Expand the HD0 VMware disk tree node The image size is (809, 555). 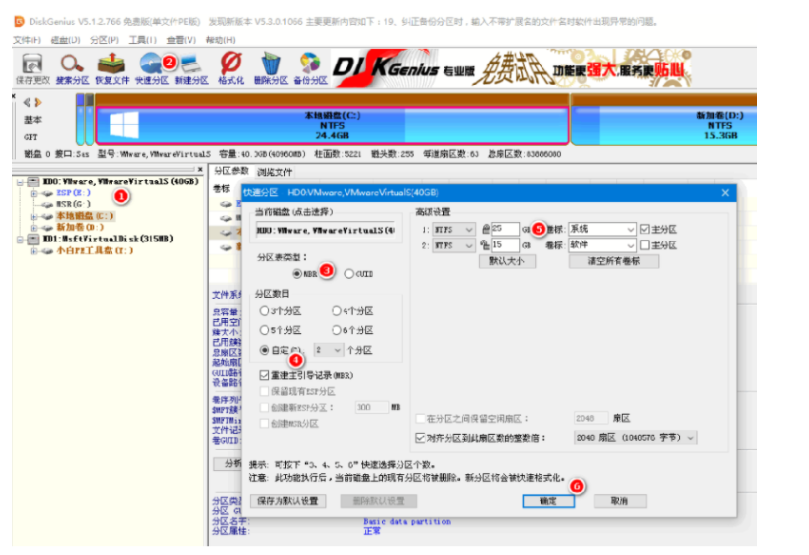(21, 181)
